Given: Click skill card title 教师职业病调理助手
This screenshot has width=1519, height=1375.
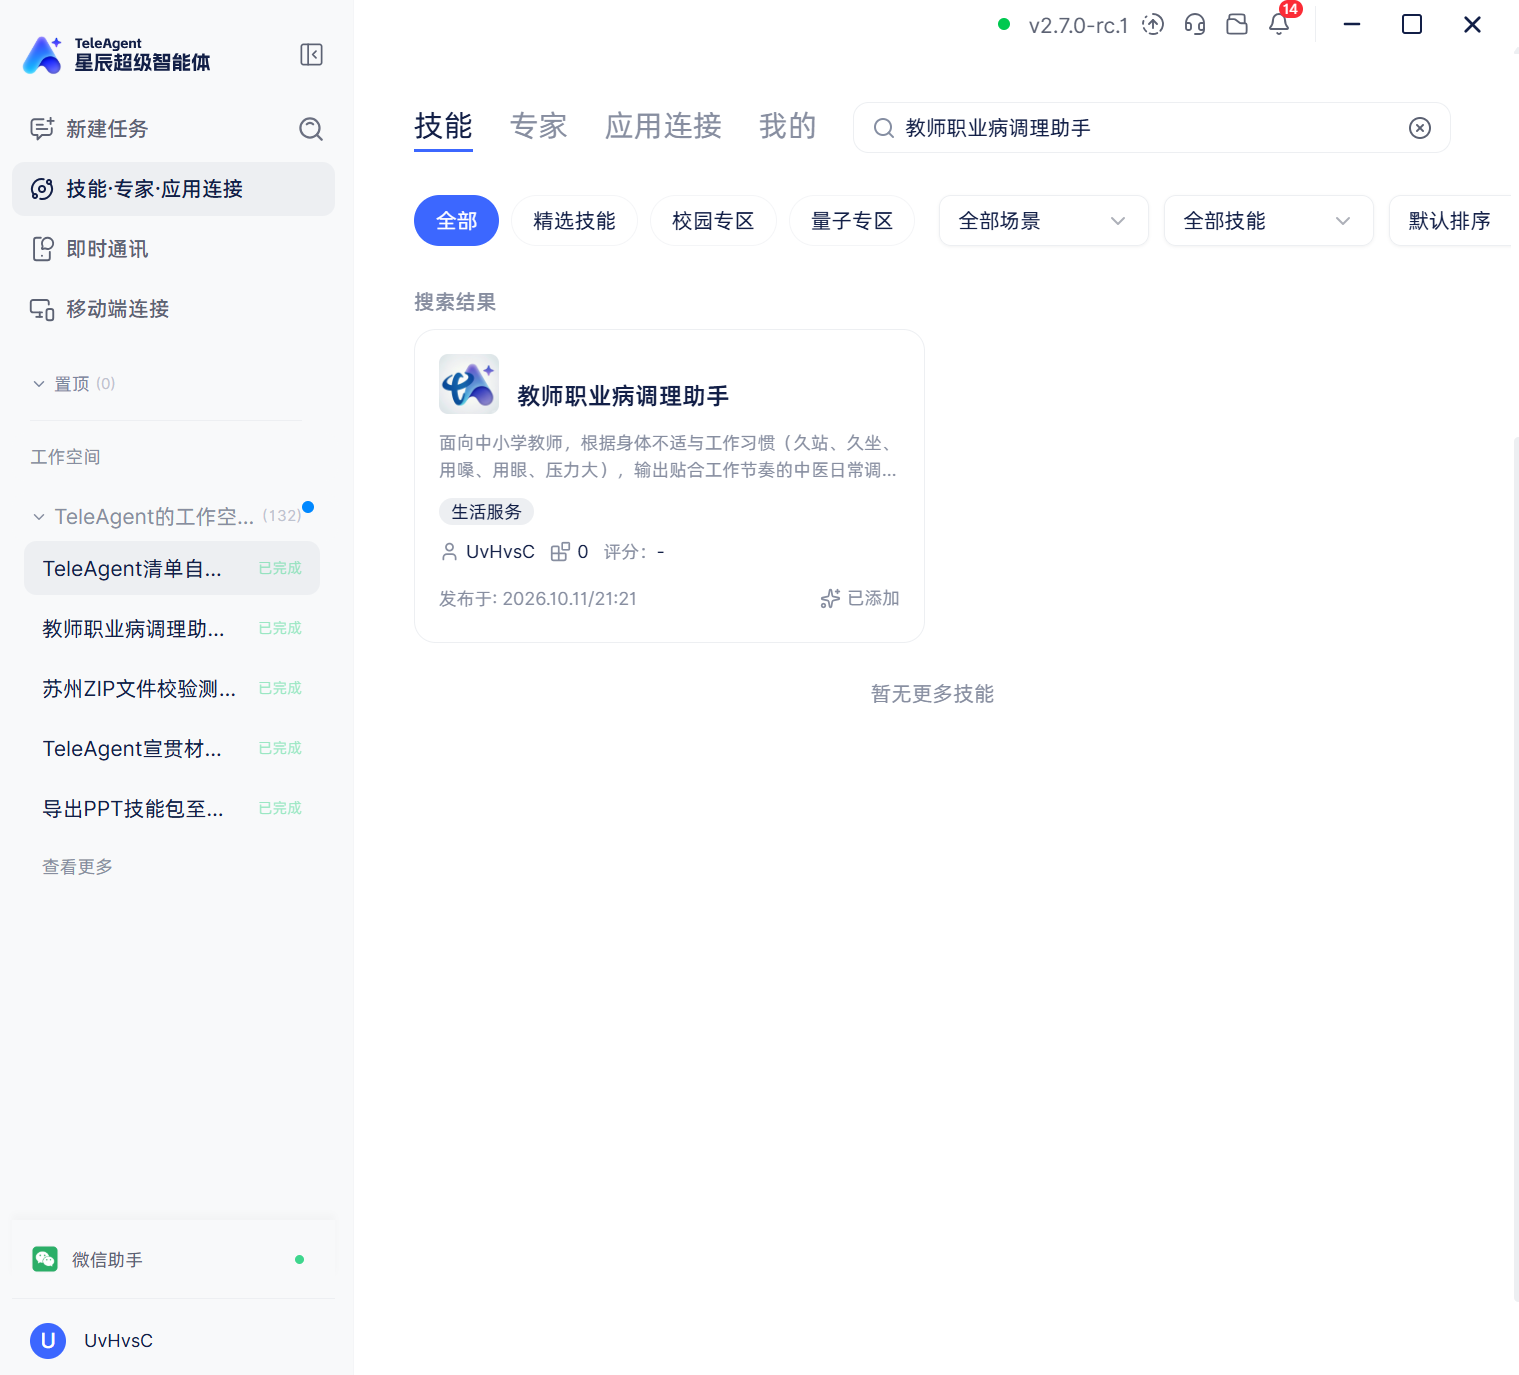Looking at the screenshot, I should click(623, 396).
